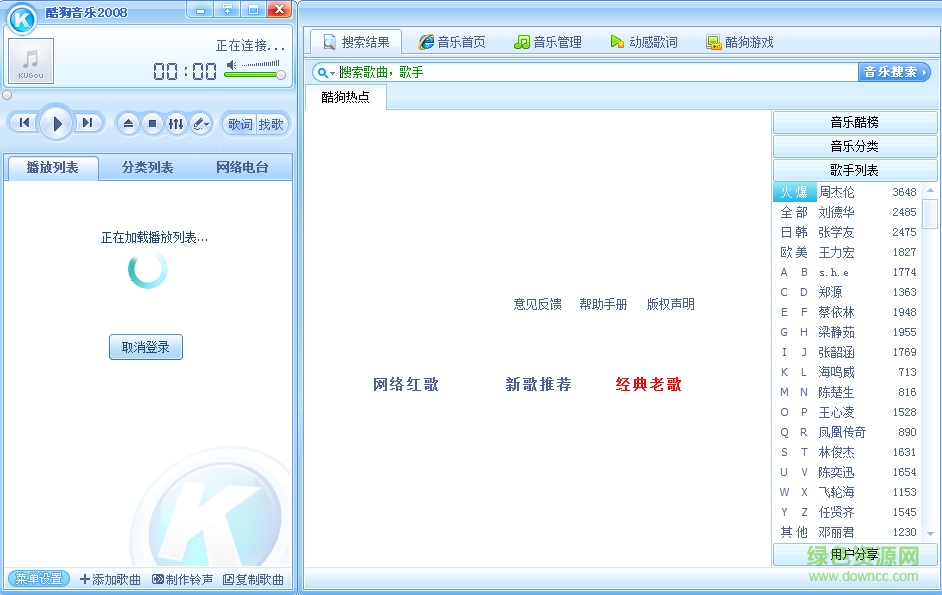Click the stop playback icon

pyautogui.click(x=151, y=124)
